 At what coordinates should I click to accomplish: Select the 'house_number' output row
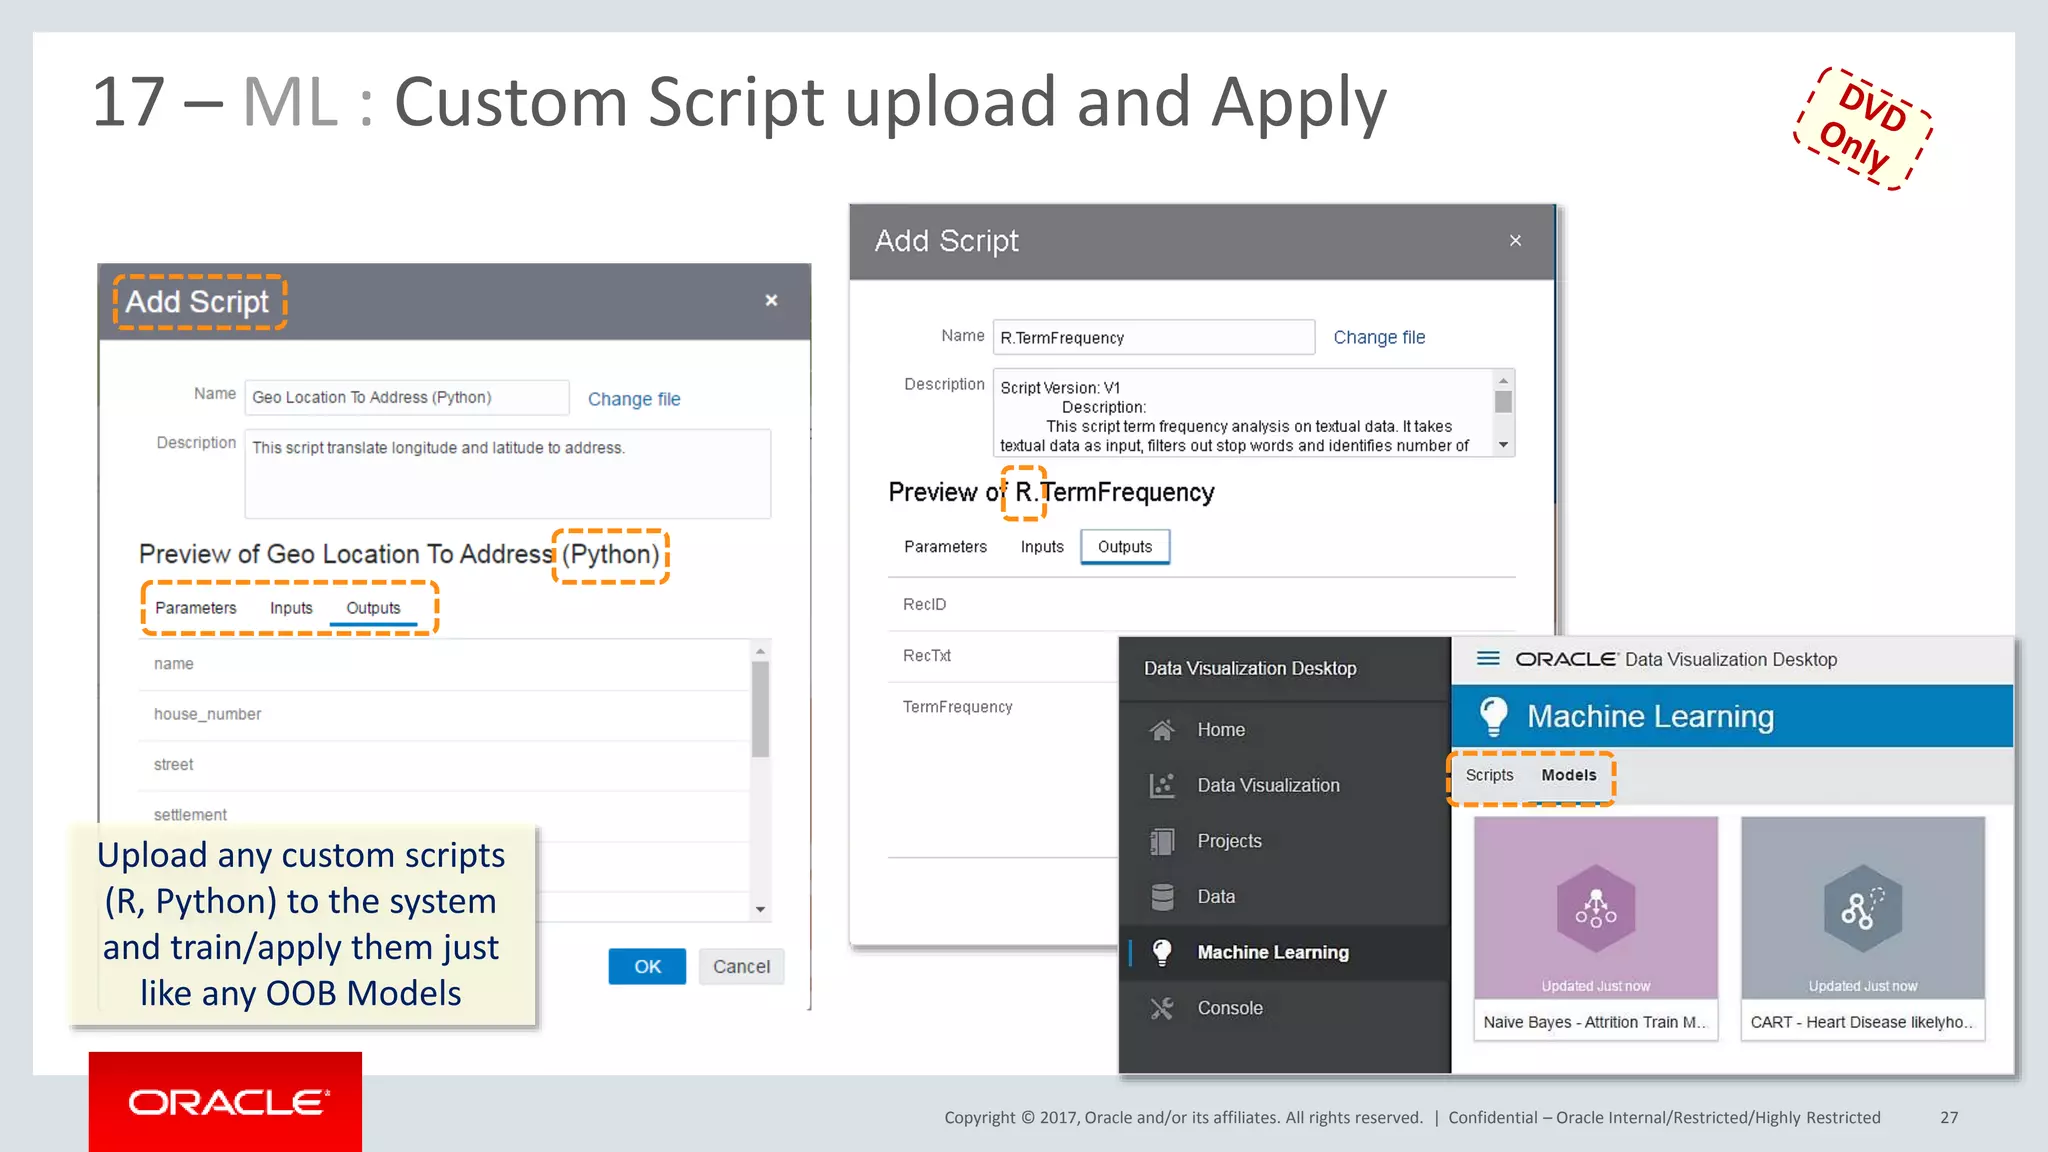point(444,714)
